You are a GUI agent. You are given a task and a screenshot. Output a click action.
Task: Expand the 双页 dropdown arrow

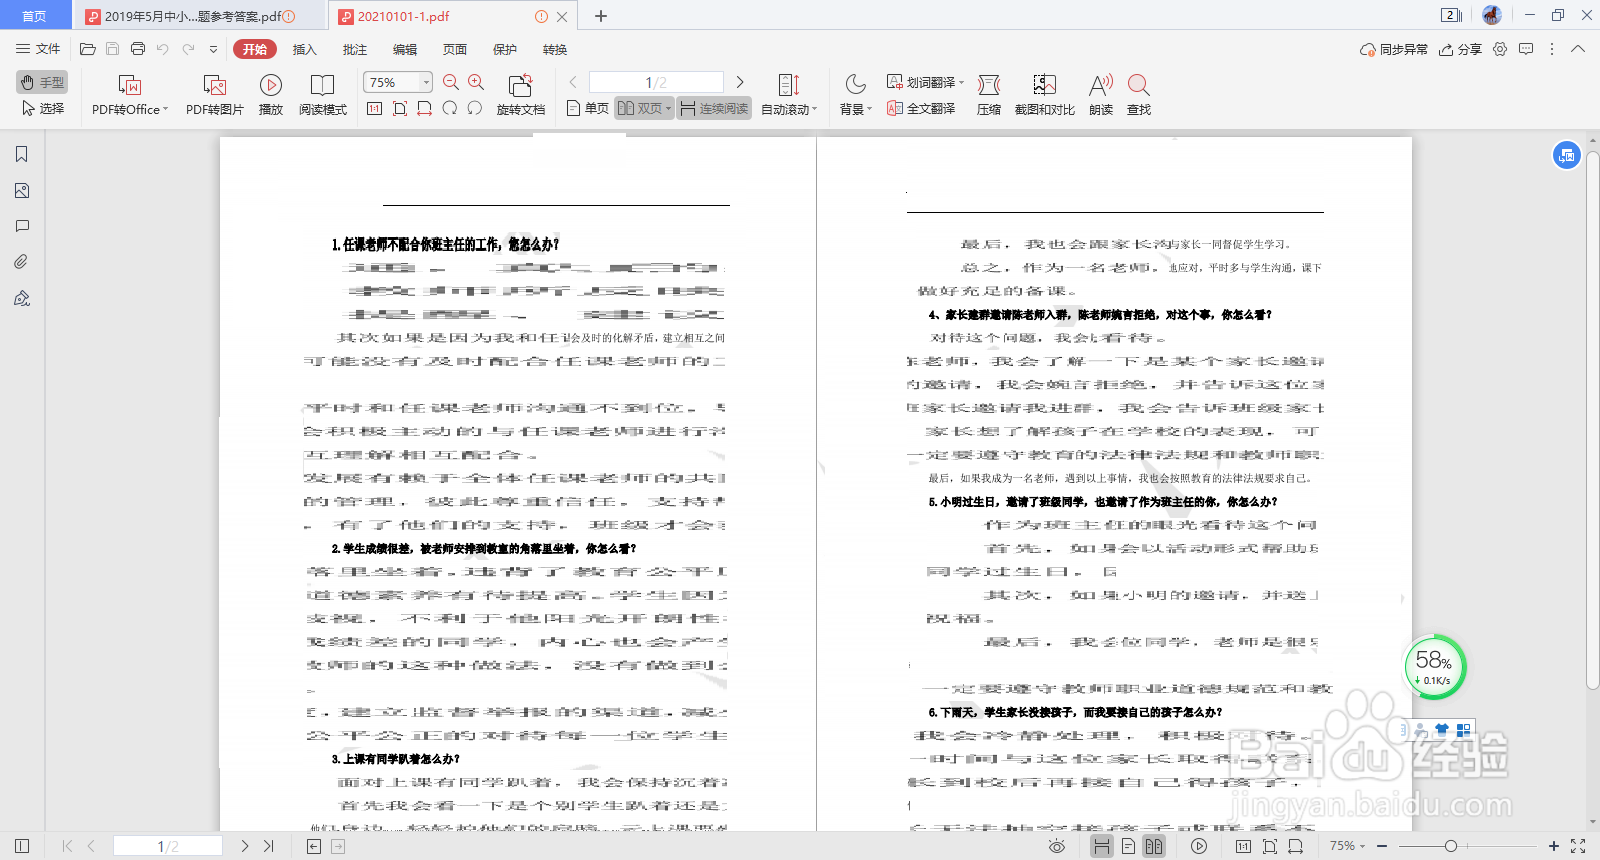tap(668, 108)
